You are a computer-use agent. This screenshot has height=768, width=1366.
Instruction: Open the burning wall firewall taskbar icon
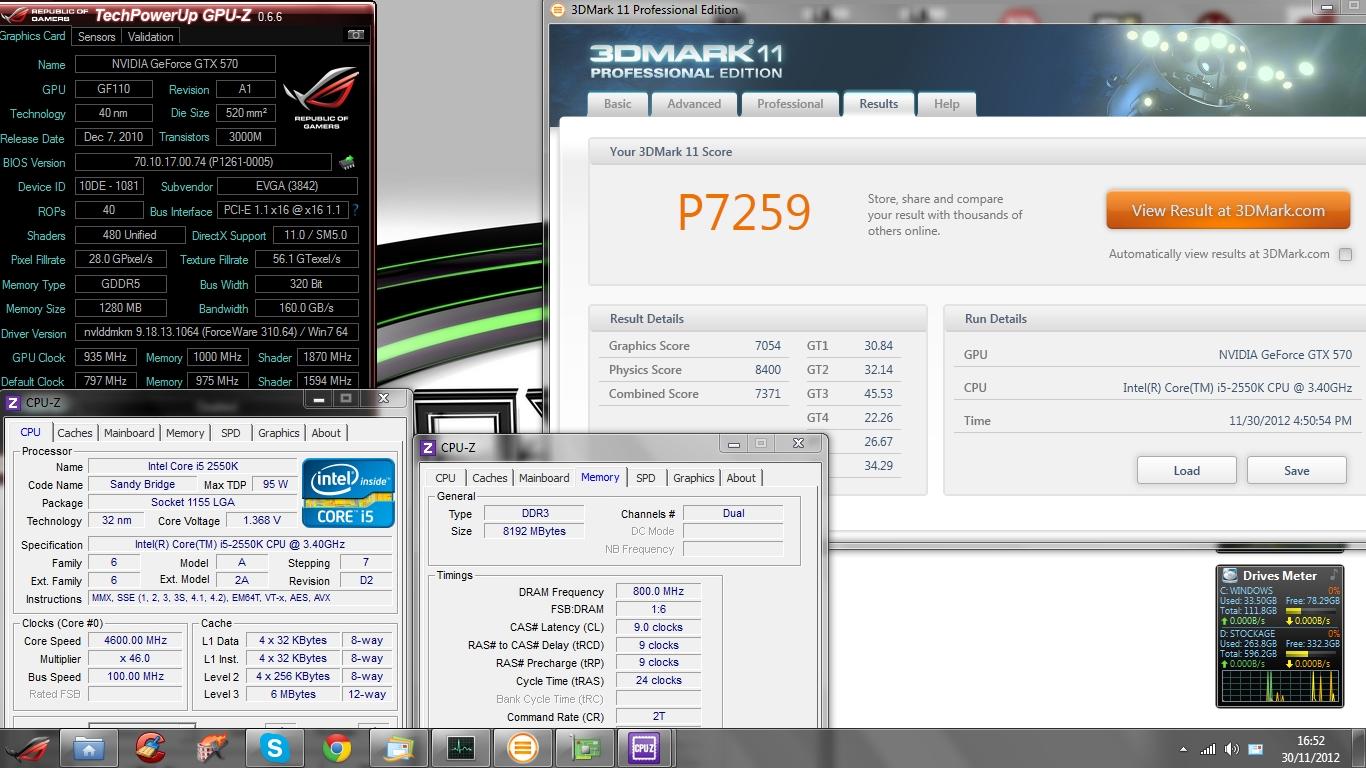click(x=212, y=748)
